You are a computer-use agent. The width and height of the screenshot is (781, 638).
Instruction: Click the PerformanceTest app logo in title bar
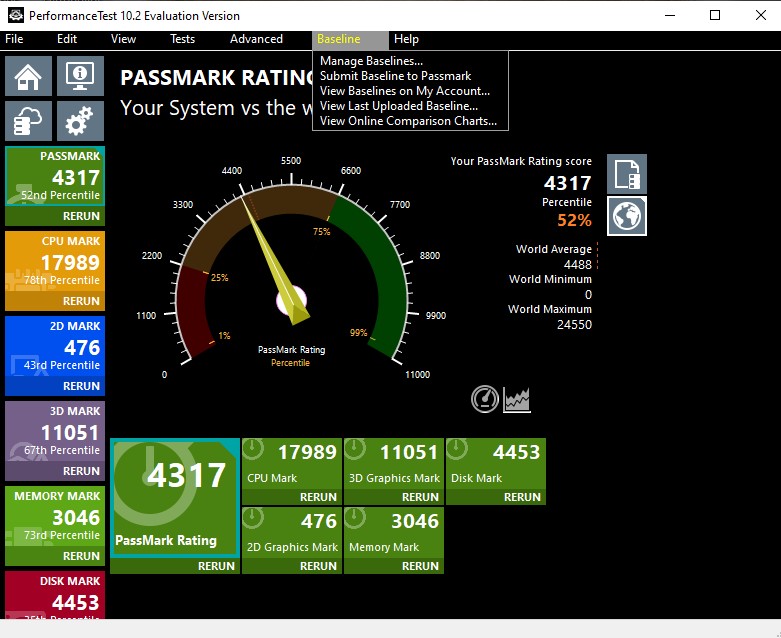coord(15,15)
